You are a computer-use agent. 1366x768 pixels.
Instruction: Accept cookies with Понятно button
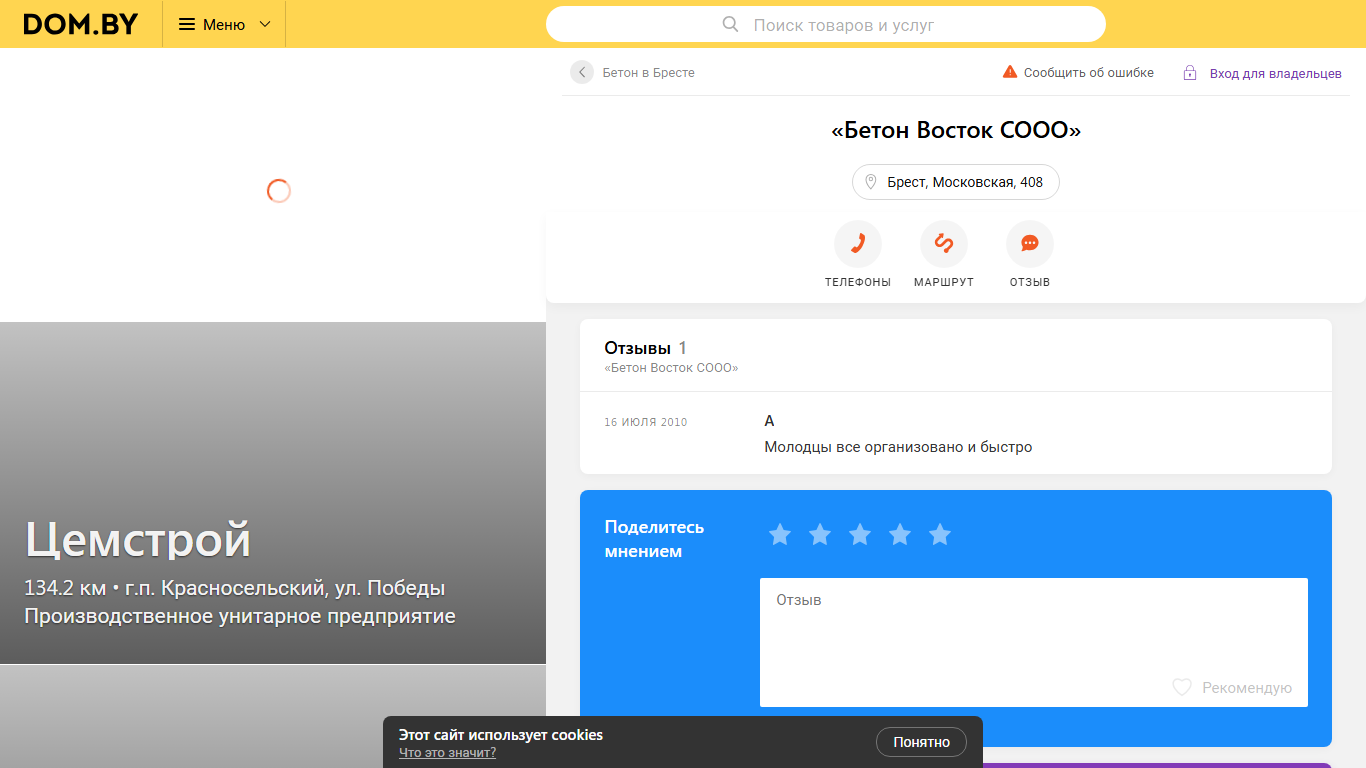coord(922,742)
